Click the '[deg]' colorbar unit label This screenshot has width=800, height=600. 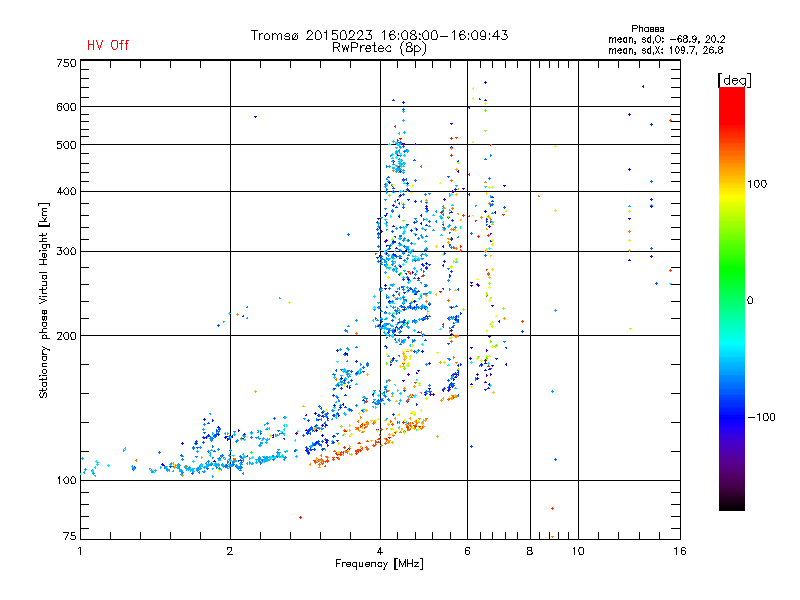[x=734, y=80]
